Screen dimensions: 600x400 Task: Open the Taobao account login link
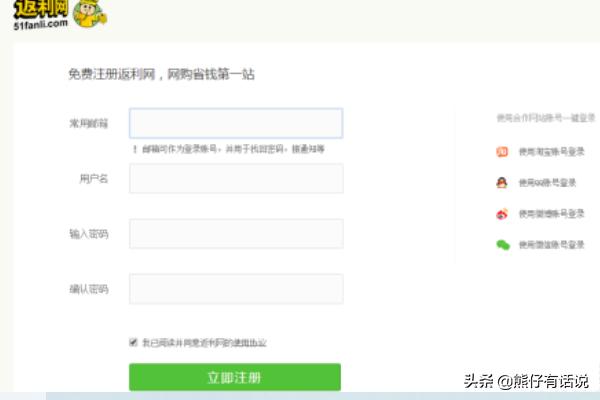[551, 152]
